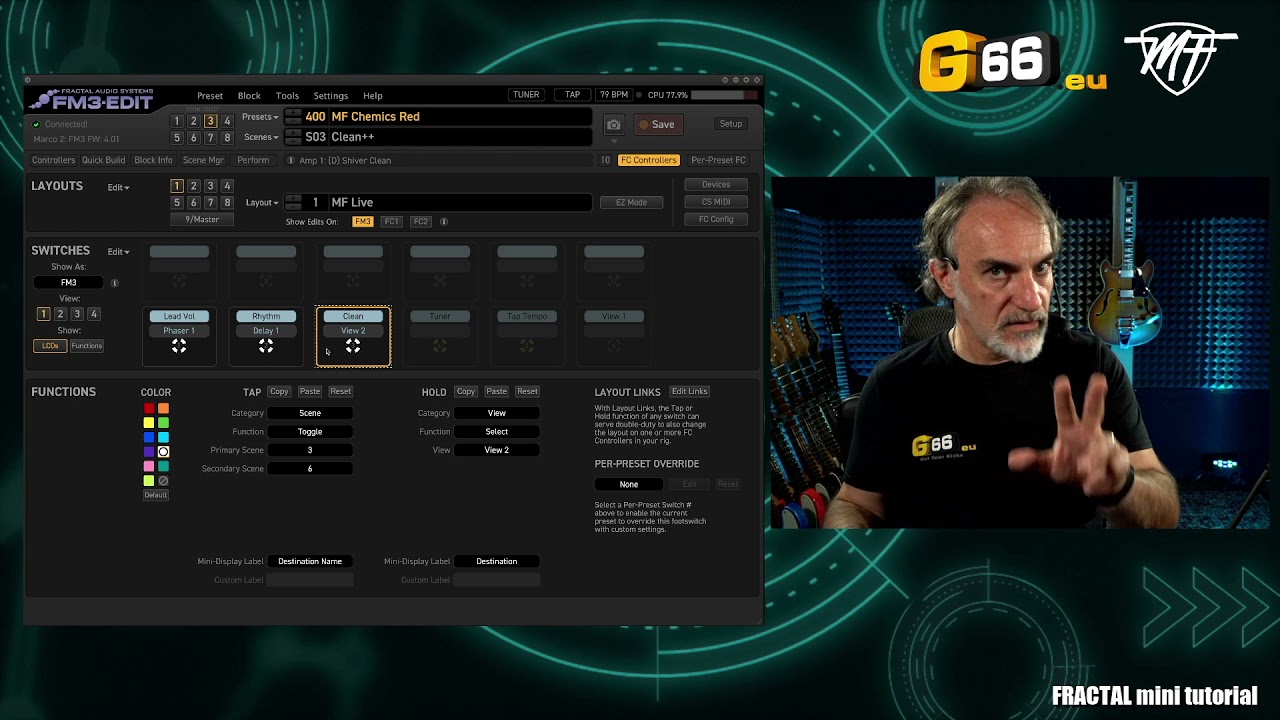Image resolution: width=1280 pixels, height=720 pixels.
Task: Switch to view 2 under Switches
Action: pos(60,314)
